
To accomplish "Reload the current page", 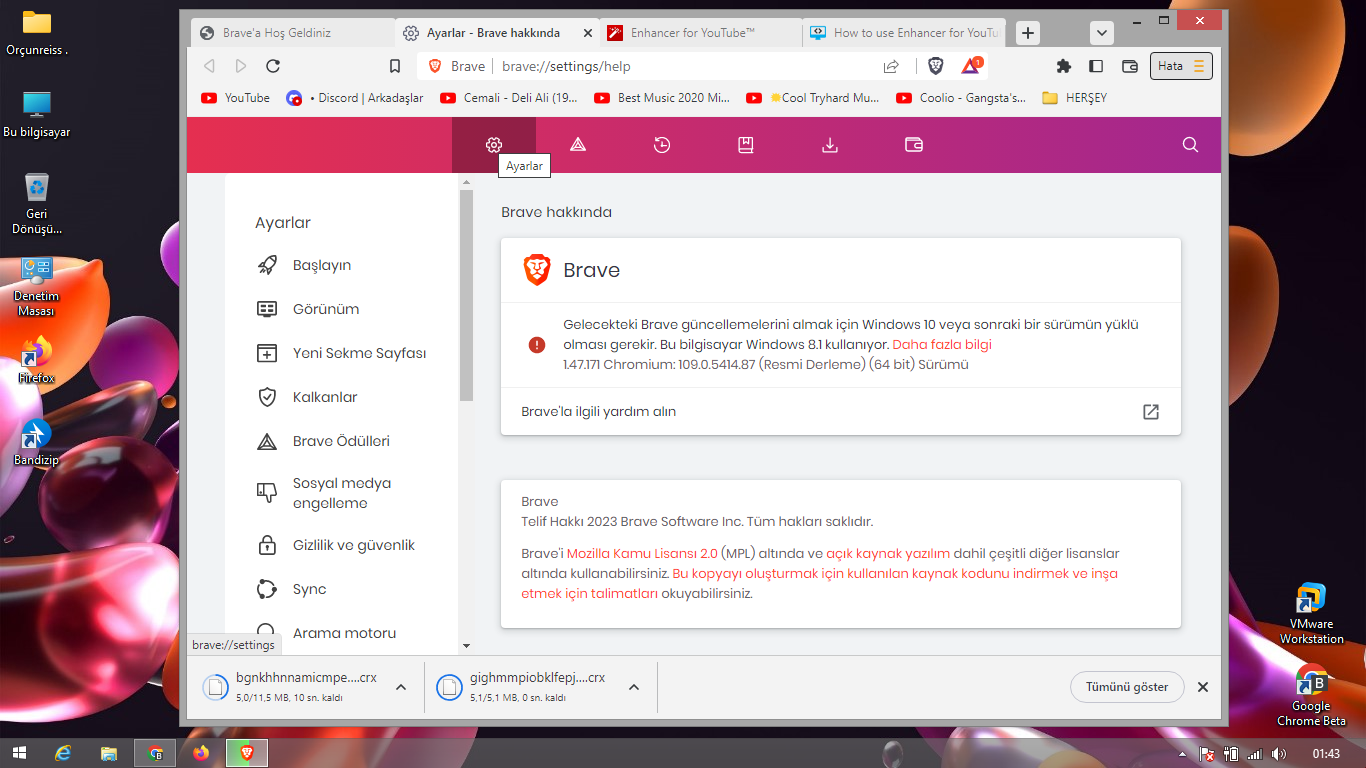I will coord(273,66).
